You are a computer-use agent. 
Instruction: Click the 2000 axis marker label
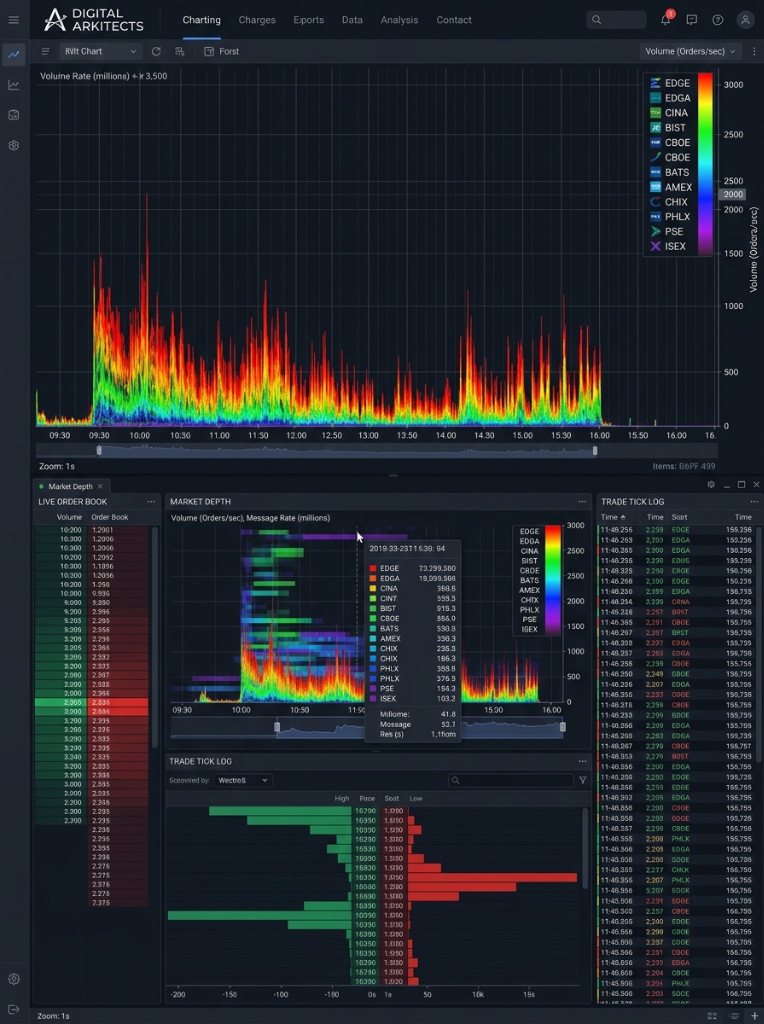pos(733,194)
